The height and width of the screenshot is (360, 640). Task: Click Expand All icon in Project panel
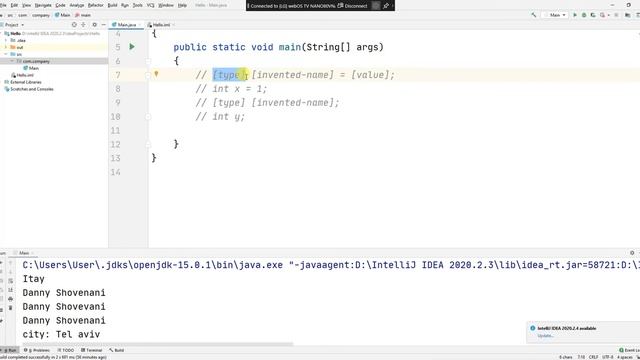click(x=84, y=25)
